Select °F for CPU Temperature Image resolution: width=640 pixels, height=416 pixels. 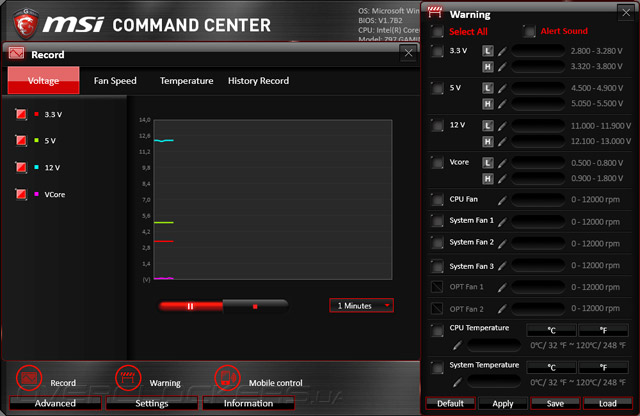tap(603, 330)
